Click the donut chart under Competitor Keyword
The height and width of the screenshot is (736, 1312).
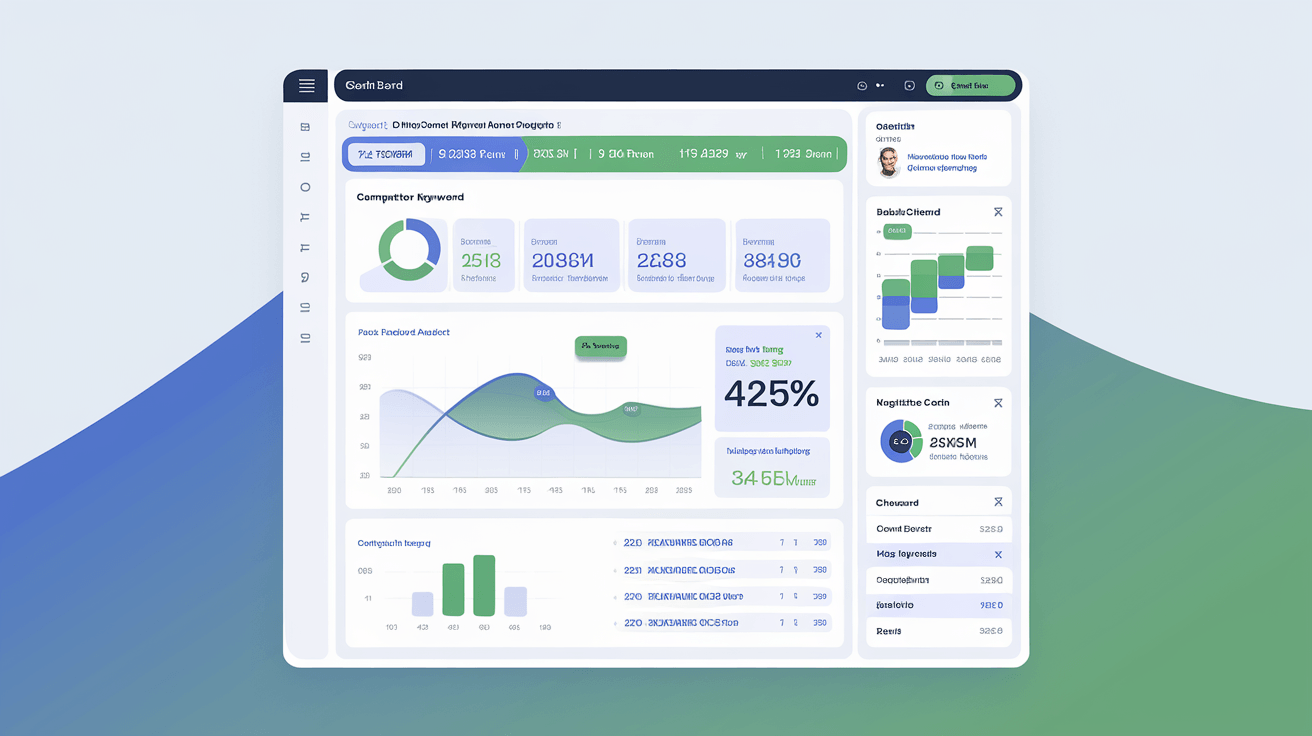tap(409, 250)
